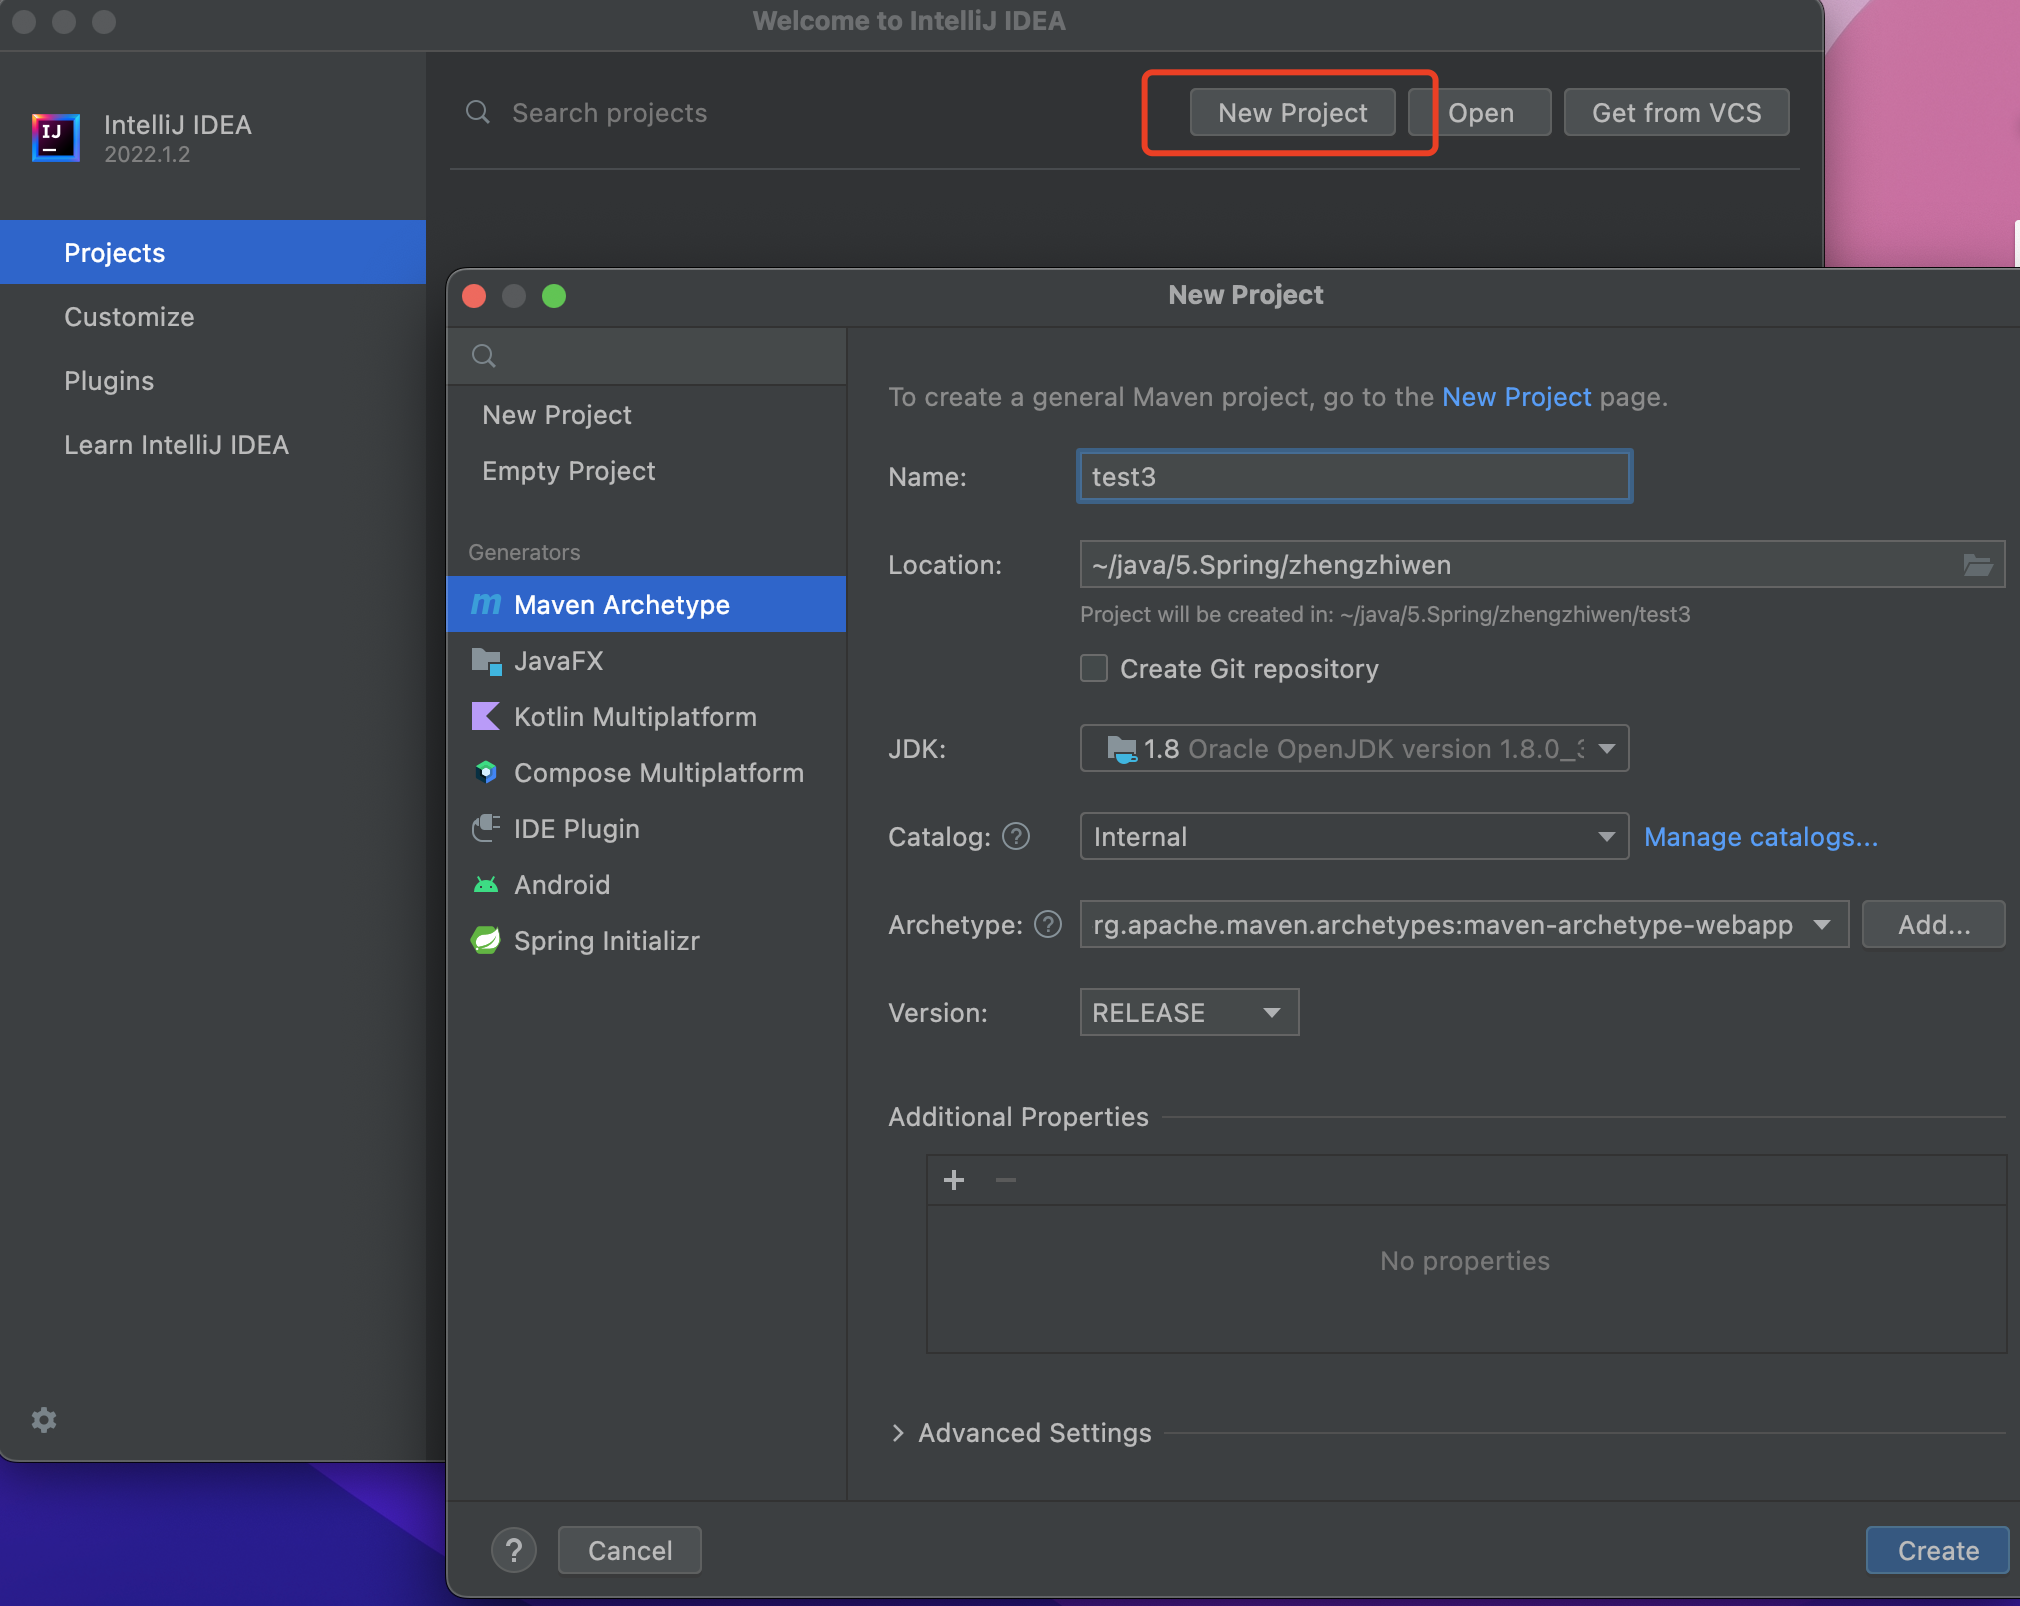
Task: Open dialog help question mark button
Action: coord(514,1550)
